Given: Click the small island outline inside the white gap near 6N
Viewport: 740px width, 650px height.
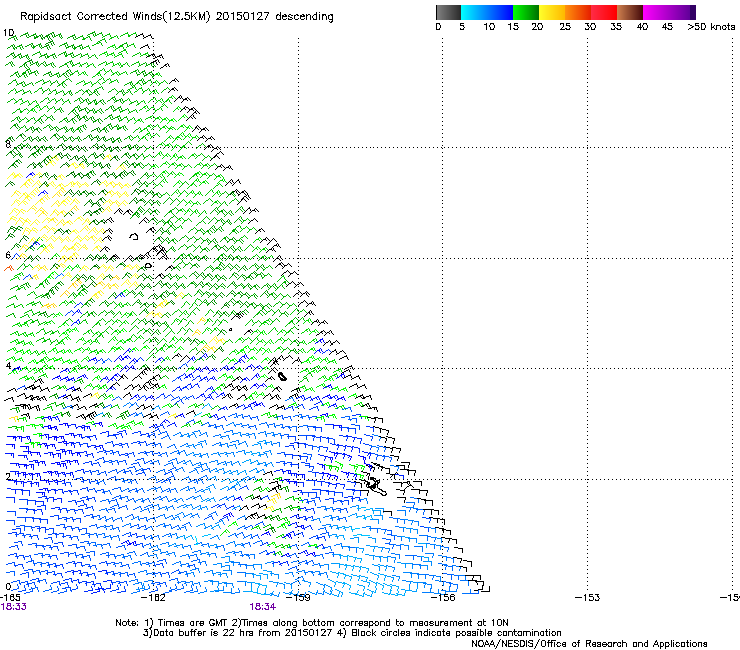Looking at the screenshot, I should [x=134, y=236].
